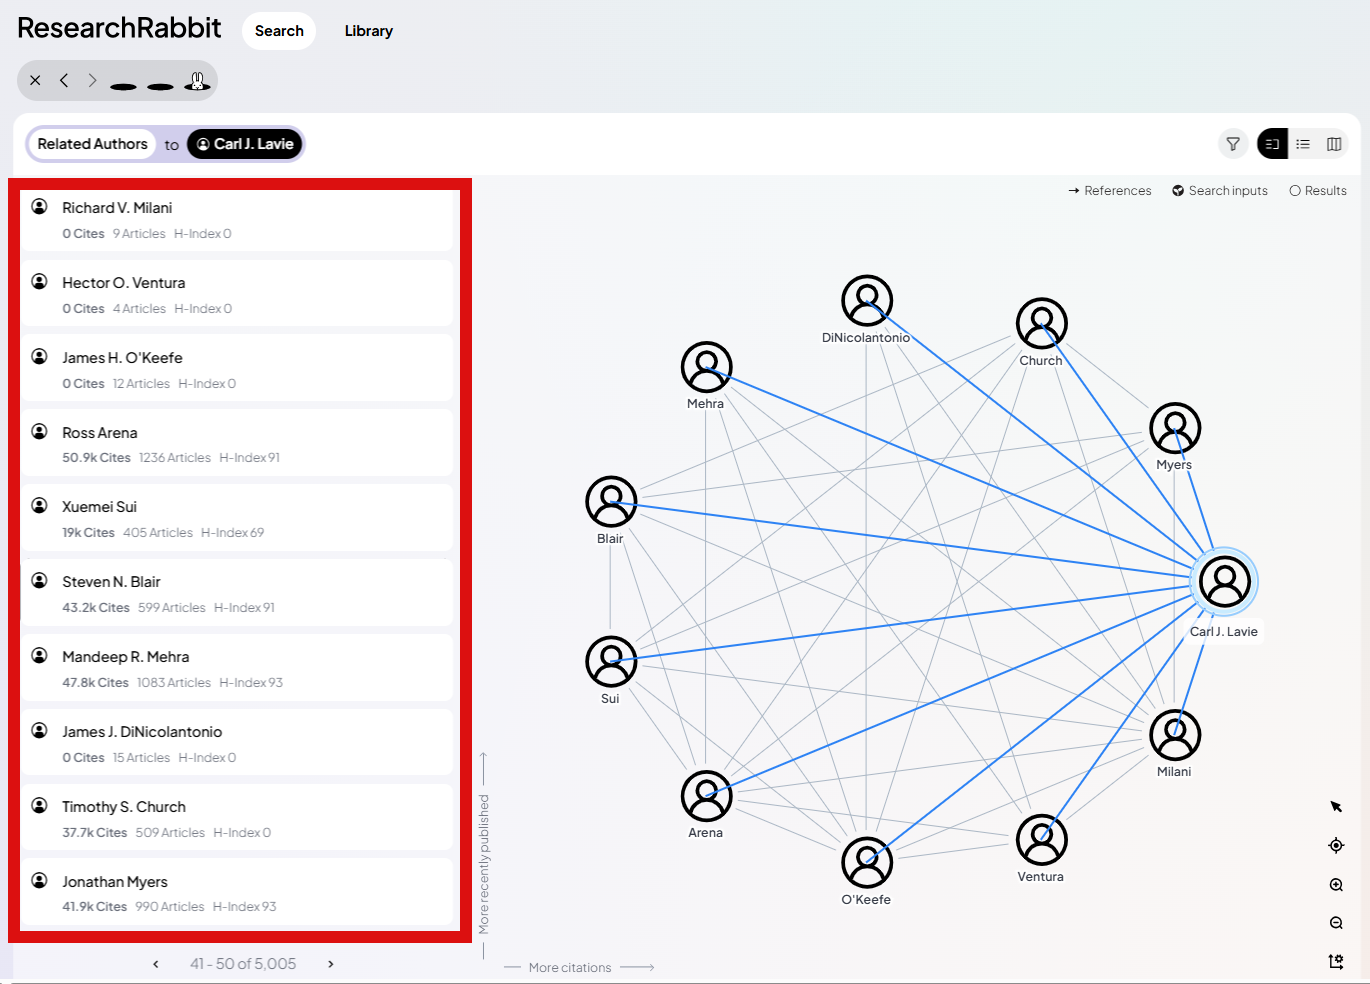Screen dimensions: 1370x984
Task: Switch to the list view icon
Action: point(1303,144)
